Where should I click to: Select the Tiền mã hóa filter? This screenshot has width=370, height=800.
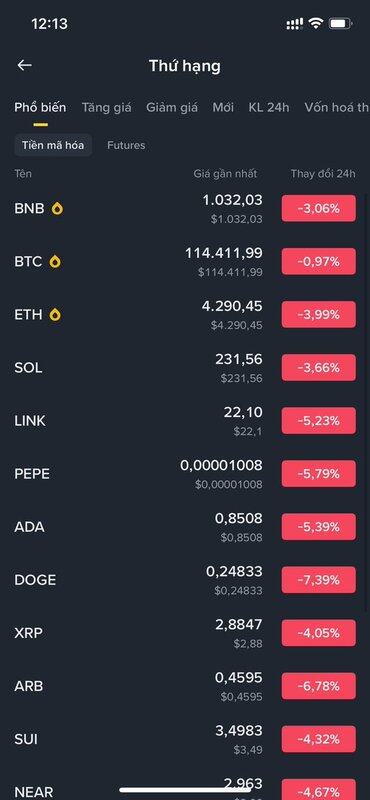click(x=53, y=145)
